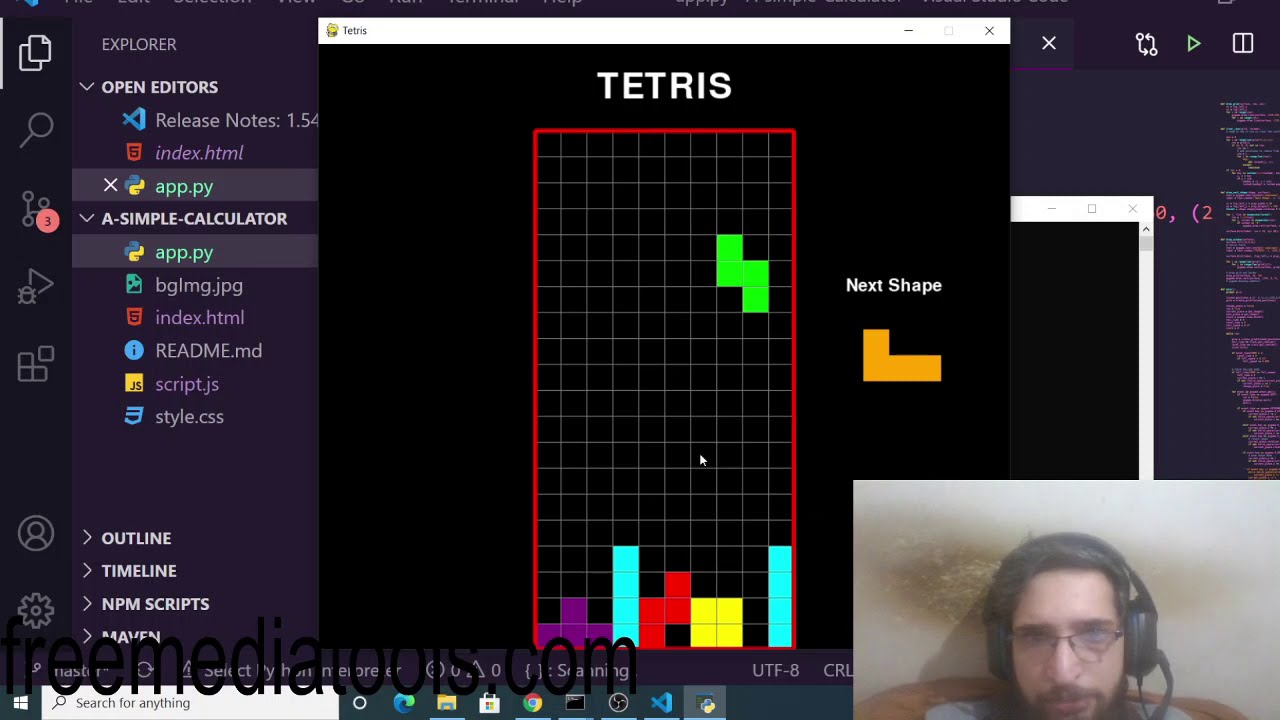Click the console window scrollbar up arrow
This screenshot has width=1280, height=720.
pos(1146,229)
